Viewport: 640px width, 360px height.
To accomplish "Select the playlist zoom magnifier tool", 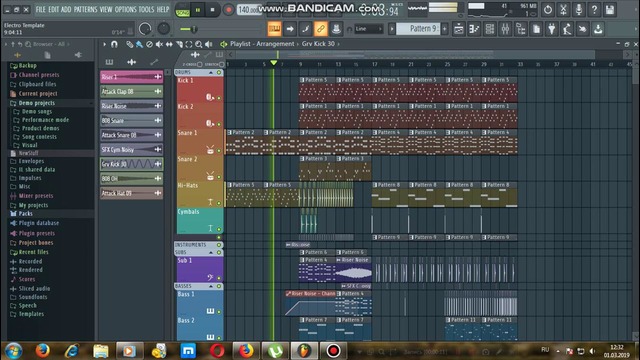I will [198, 44].
